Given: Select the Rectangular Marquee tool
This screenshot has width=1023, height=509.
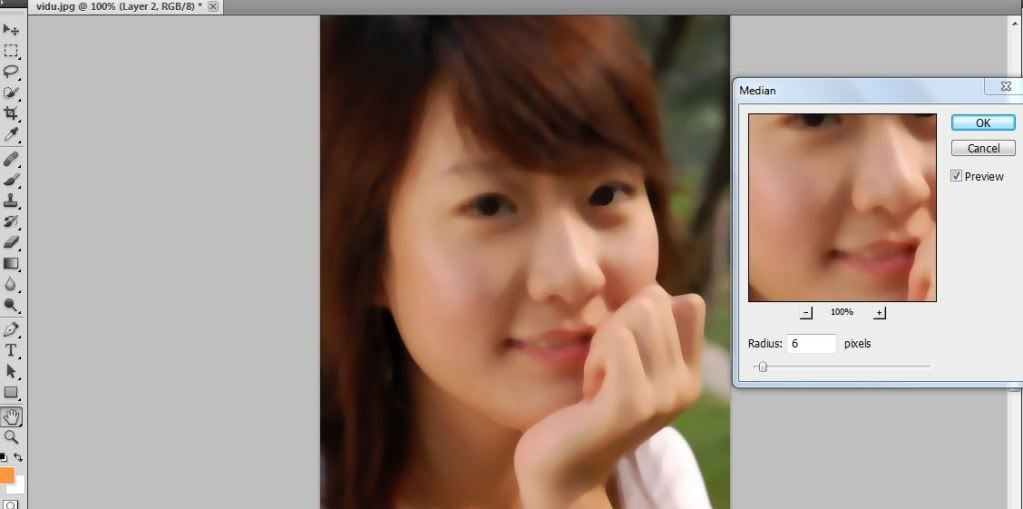Looking at the screenshot, I should coord(11,51).
